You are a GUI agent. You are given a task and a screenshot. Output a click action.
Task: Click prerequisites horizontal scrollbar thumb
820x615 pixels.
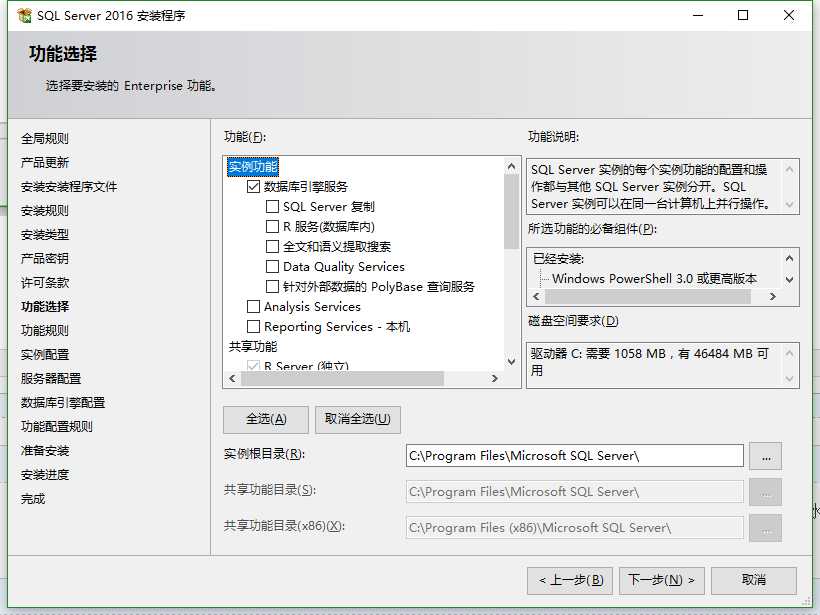(x=648, y=297)
